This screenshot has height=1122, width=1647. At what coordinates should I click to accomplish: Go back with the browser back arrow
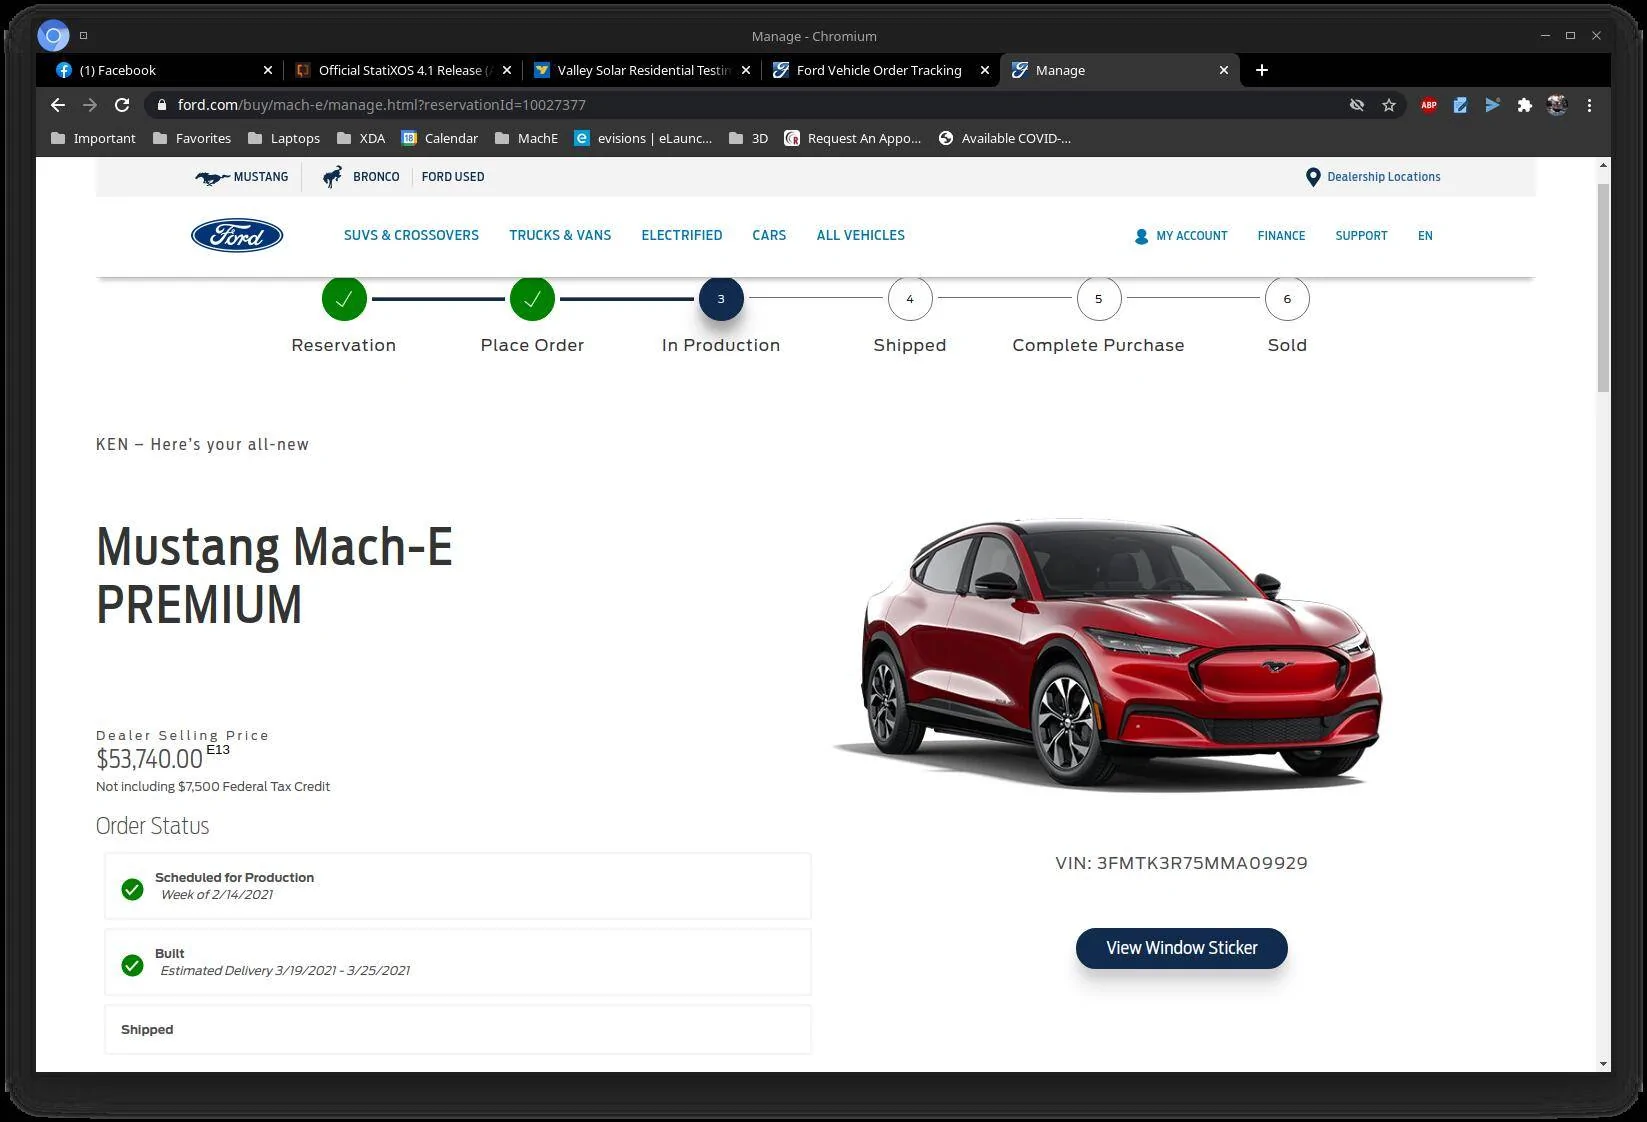tap(58, 105)
